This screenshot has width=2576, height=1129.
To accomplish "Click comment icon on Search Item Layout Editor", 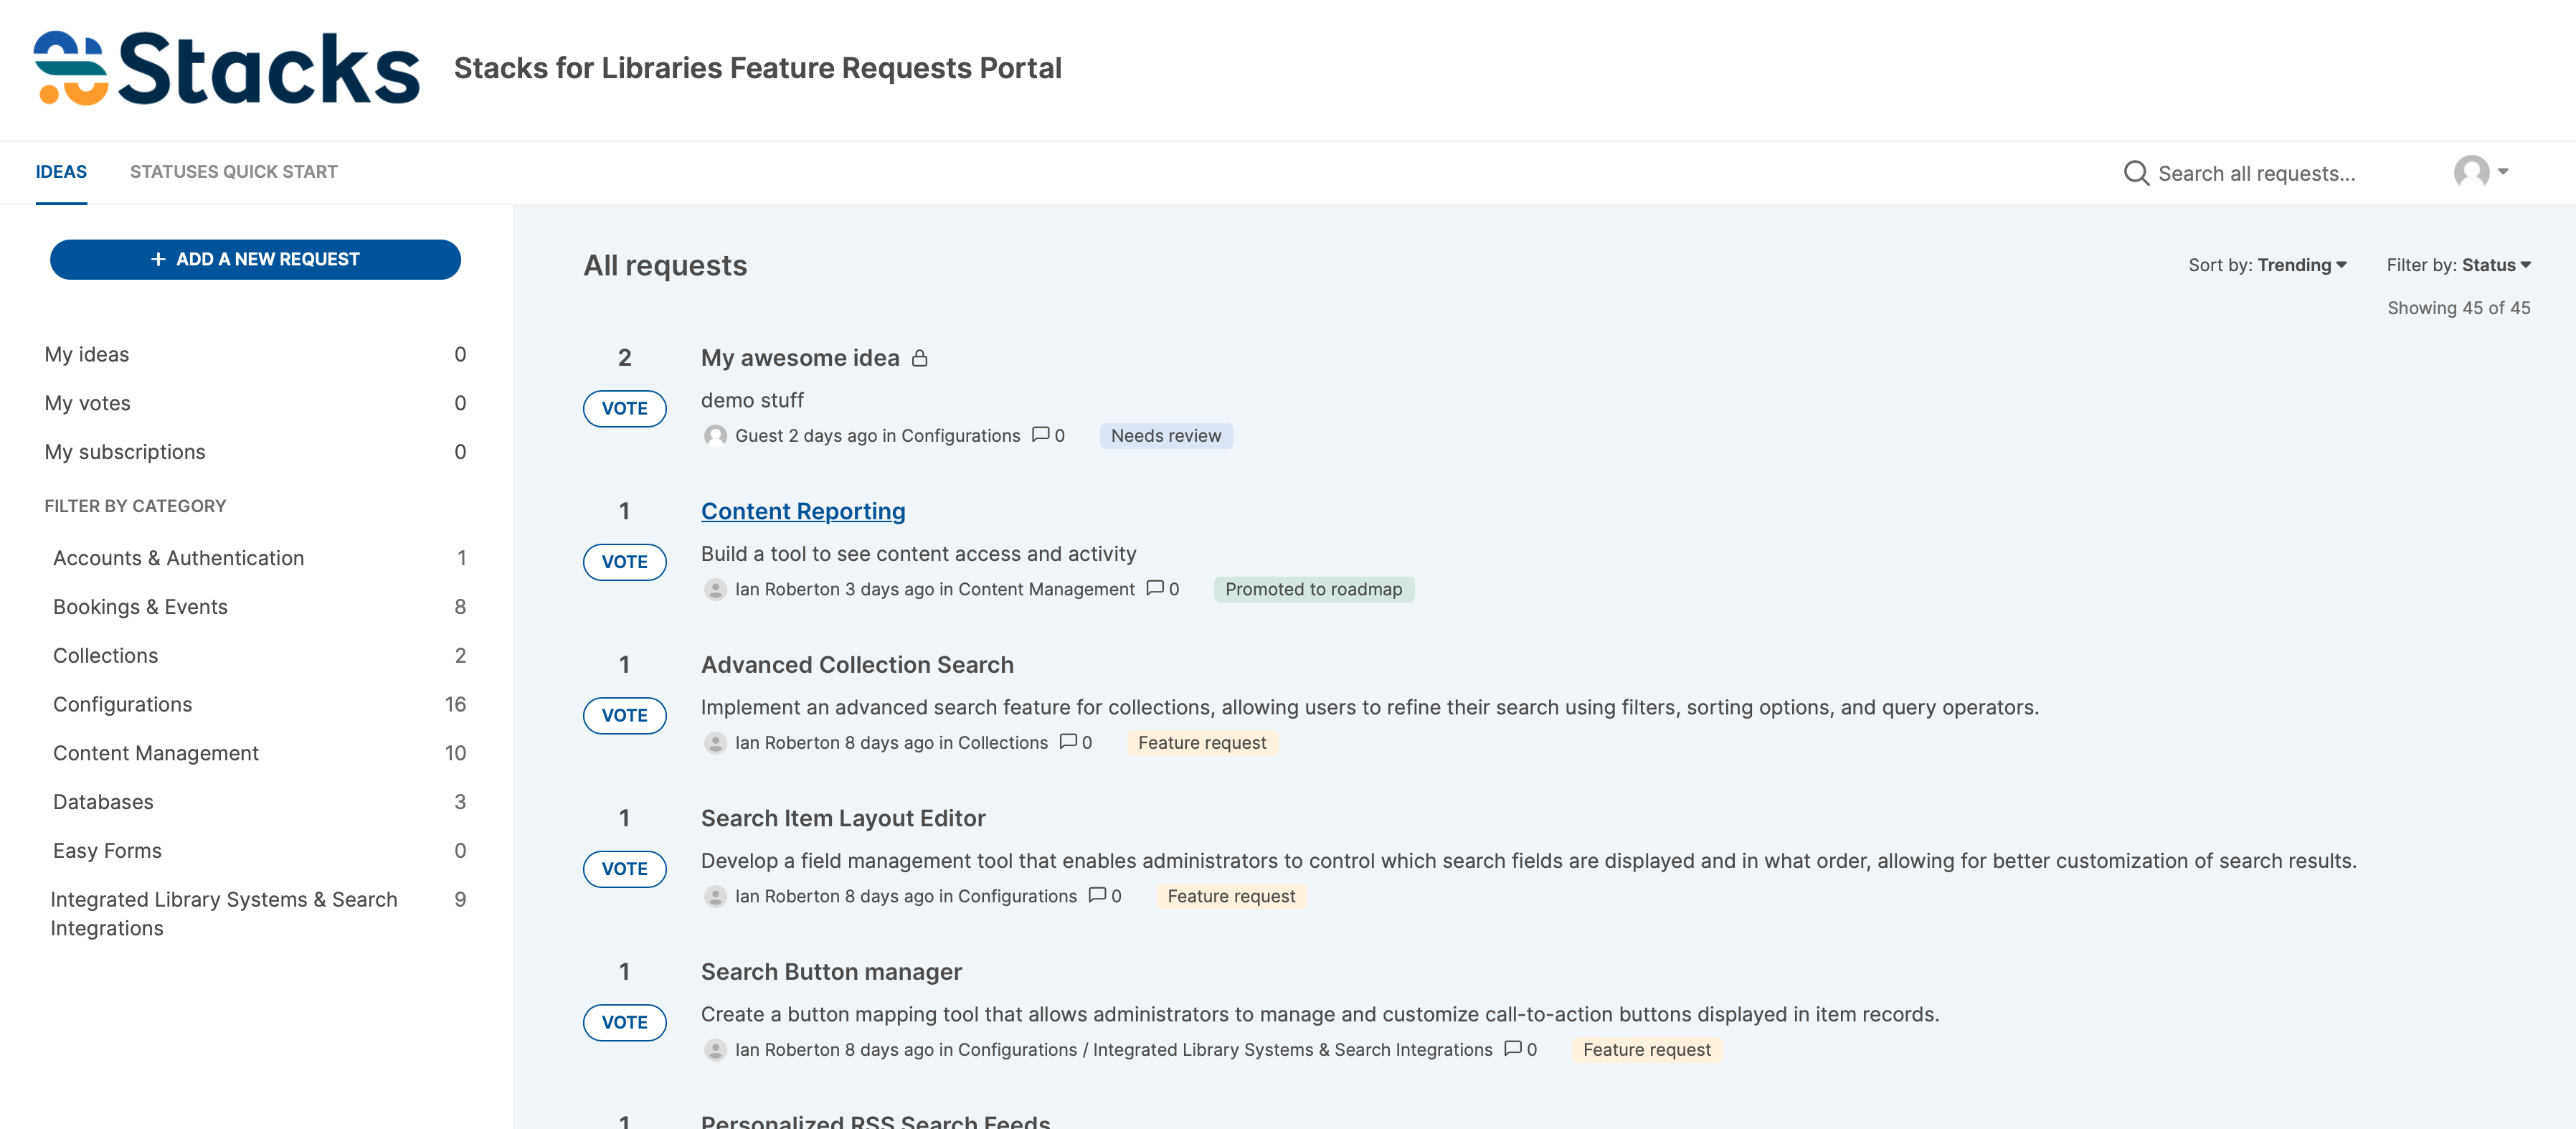I will 1097,896.
